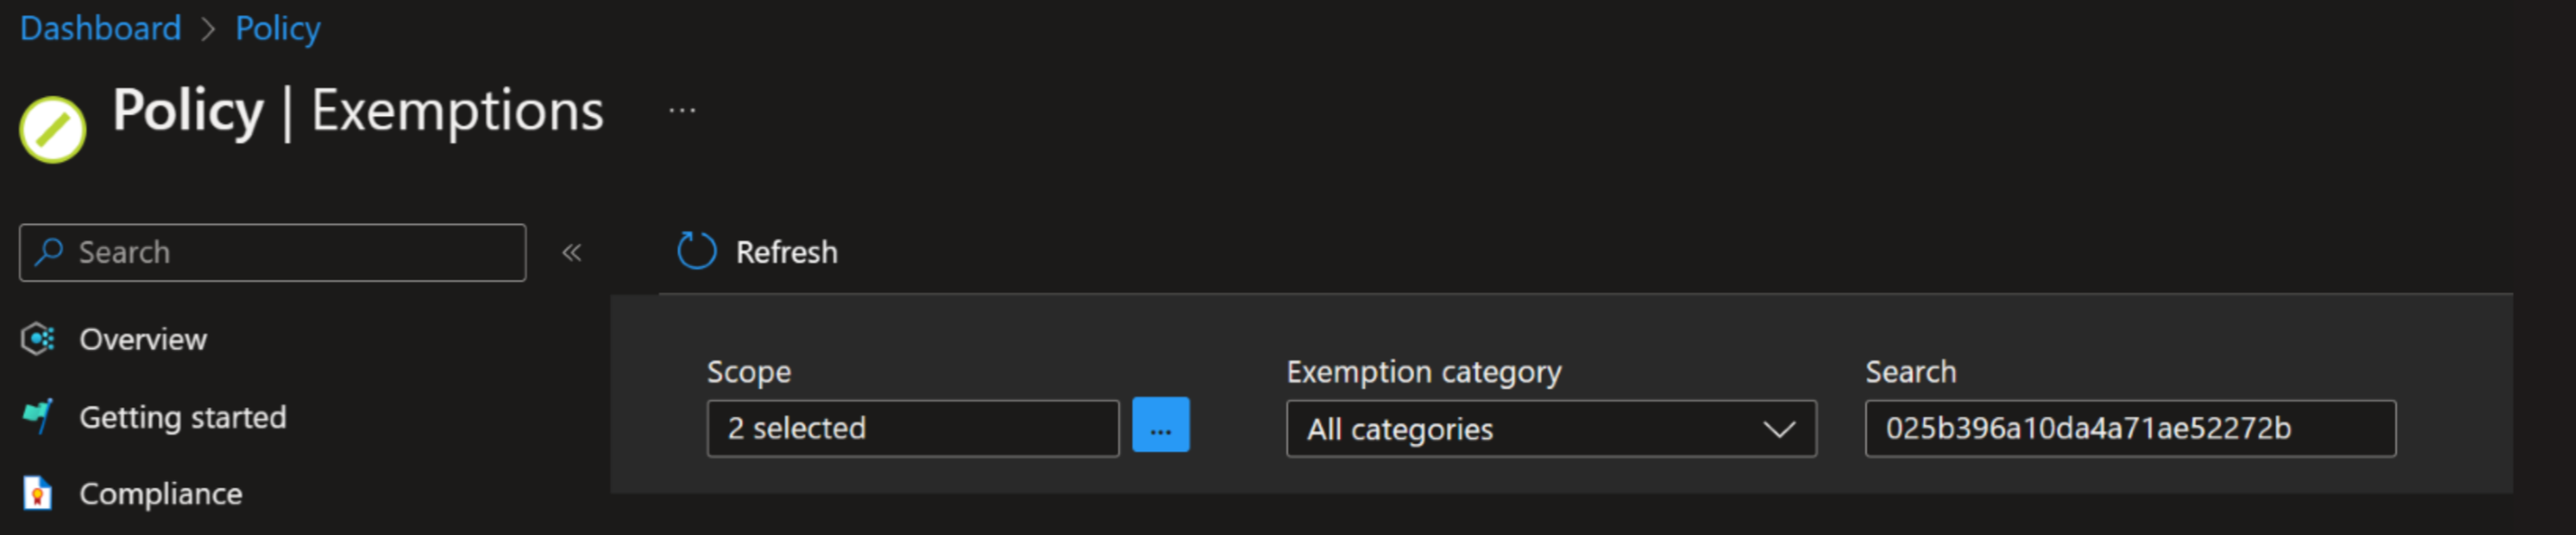This screenshot has width=2576, height=535.
Task: Click the Overview gear icon in sidebar
Action: (x=38, y=339)
